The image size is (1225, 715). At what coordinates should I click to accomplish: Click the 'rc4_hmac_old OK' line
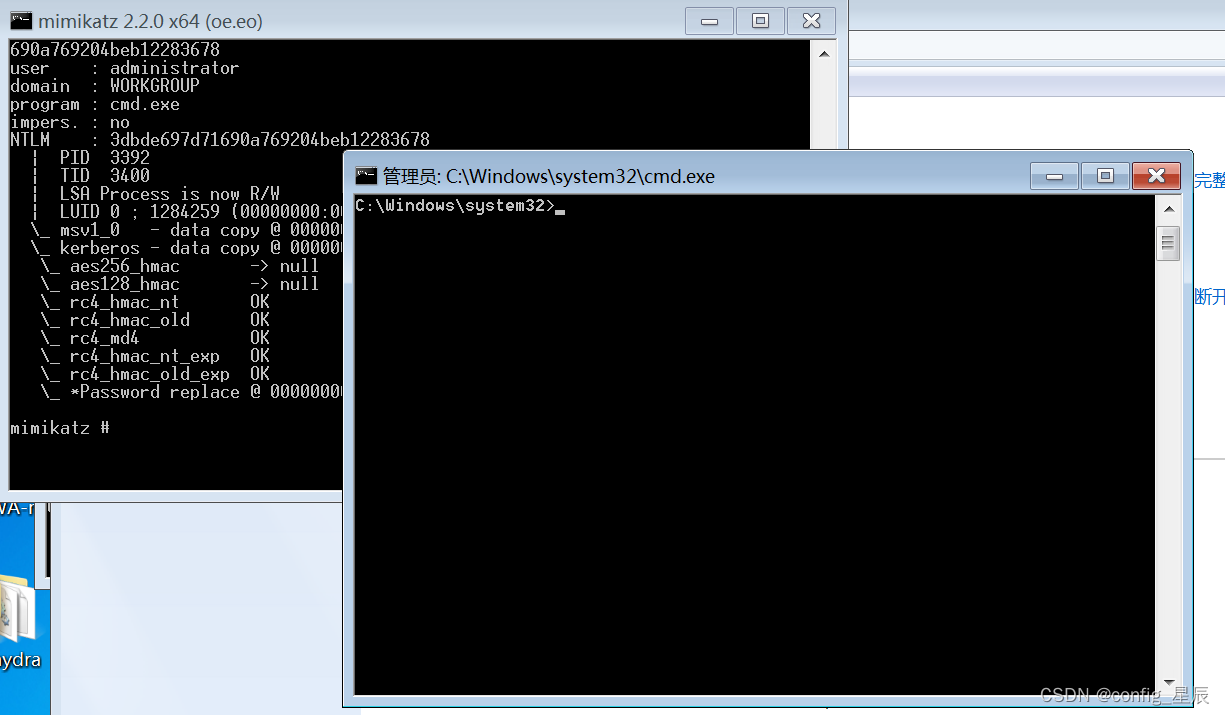[155, 320]
